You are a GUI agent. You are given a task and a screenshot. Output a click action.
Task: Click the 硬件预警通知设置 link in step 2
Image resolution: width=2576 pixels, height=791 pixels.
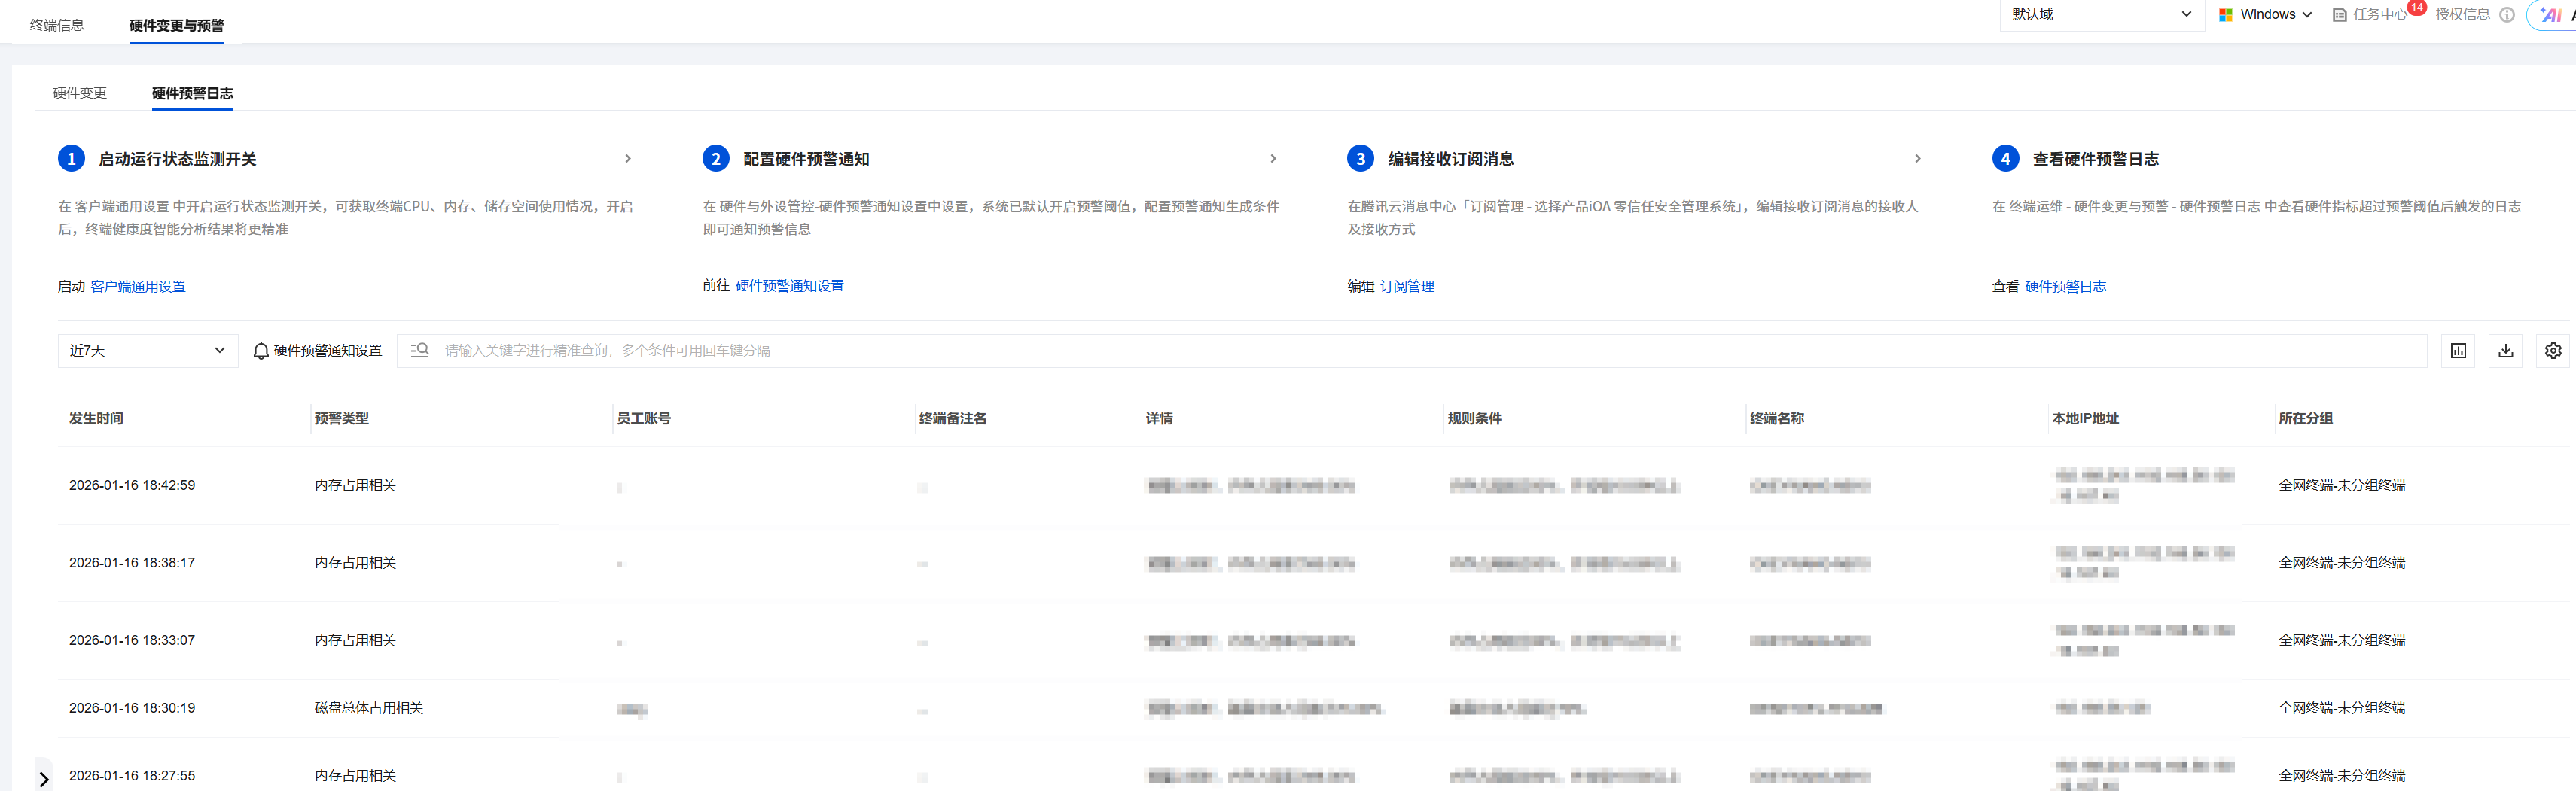[x=789, y=286]
